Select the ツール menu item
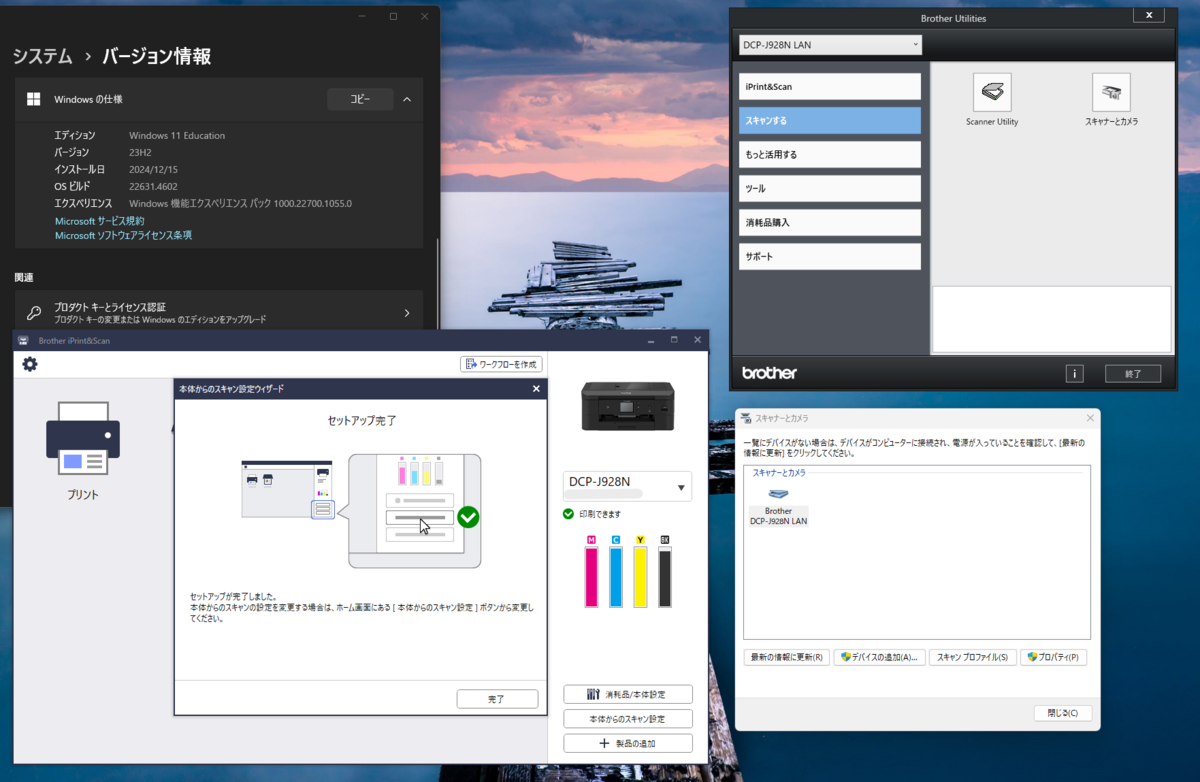This screenshot has height=782, width=1200. pos(829,188)
